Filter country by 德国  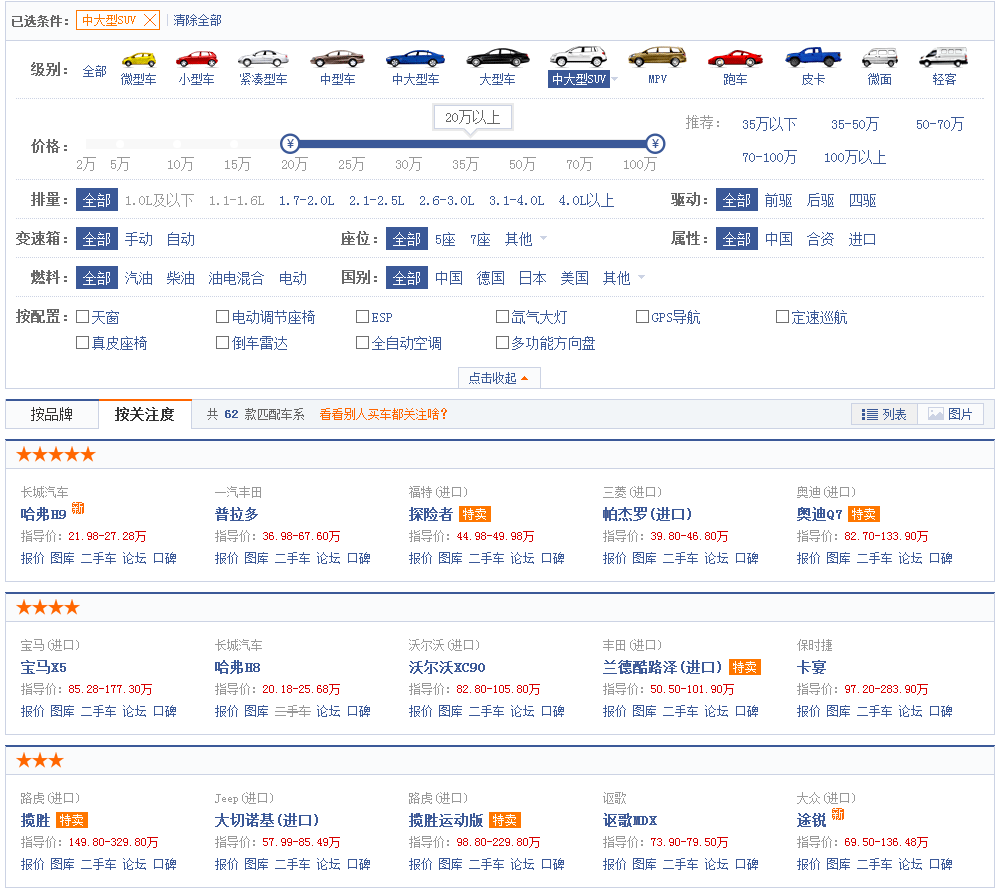point(490,278)
